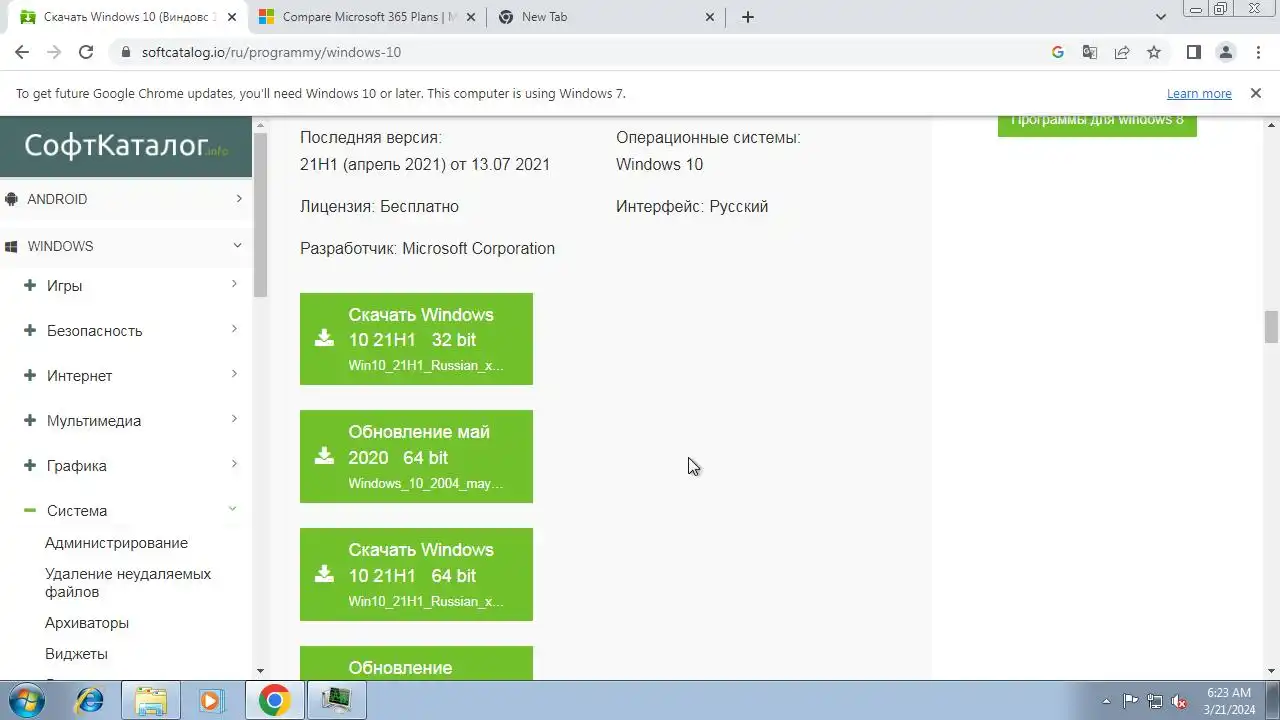Download Windows 10 21H1 64 bit

416,574
